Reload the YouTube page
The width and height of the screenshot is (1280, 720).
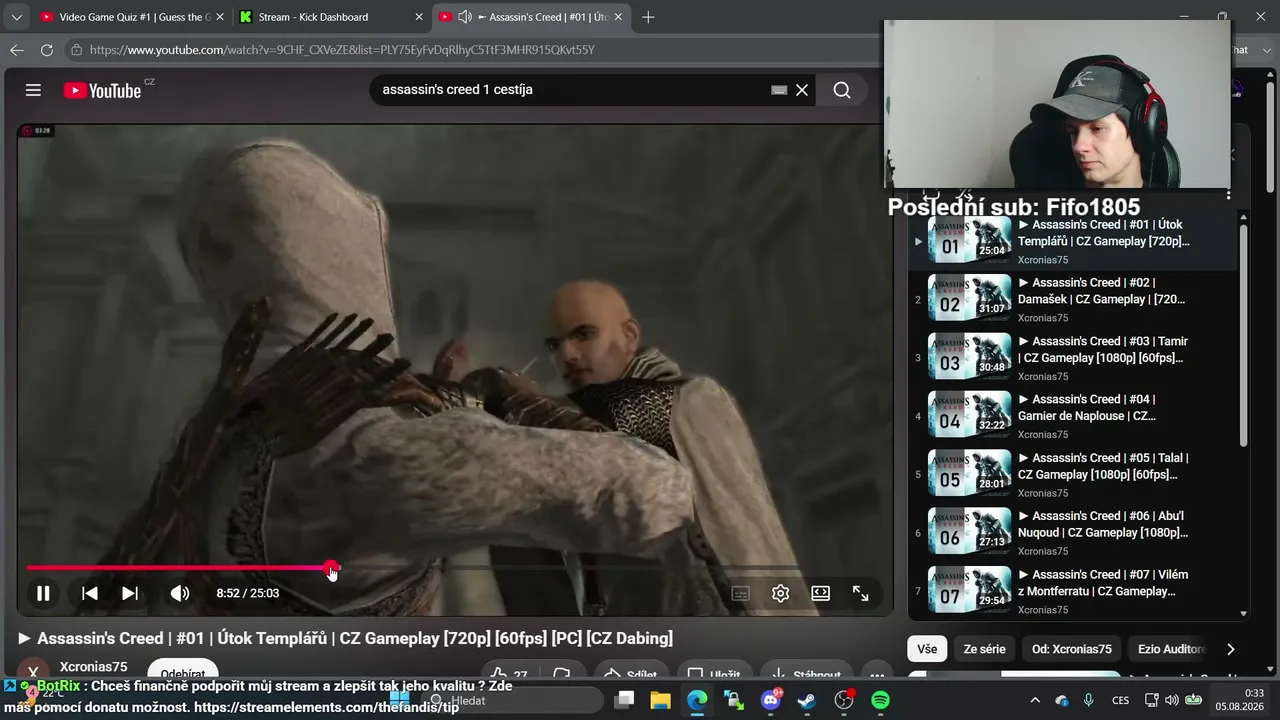47,49
